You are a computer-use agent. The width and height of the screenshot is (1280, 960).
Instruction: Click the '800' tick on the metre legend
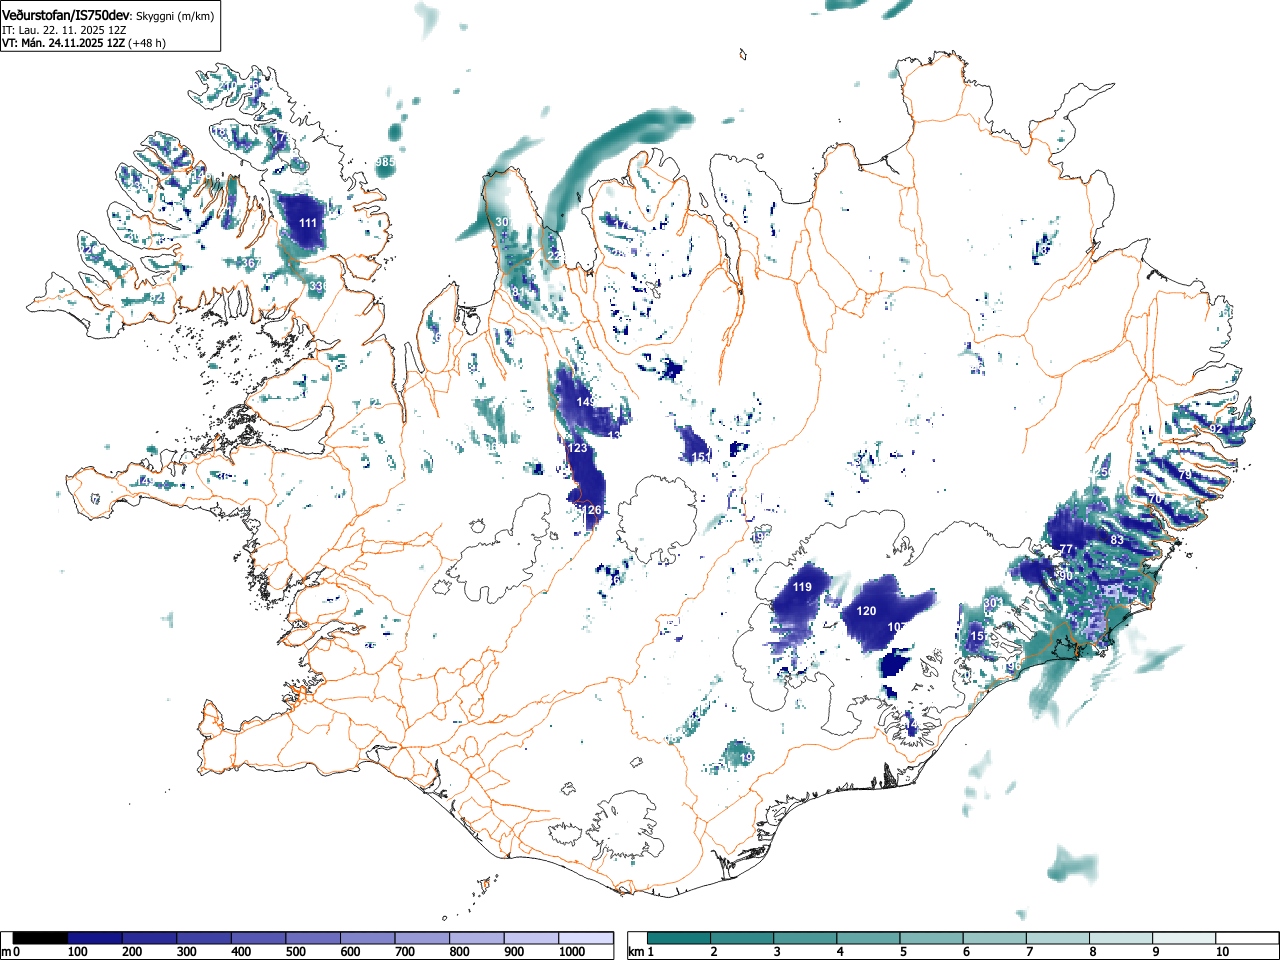(459, 952)
